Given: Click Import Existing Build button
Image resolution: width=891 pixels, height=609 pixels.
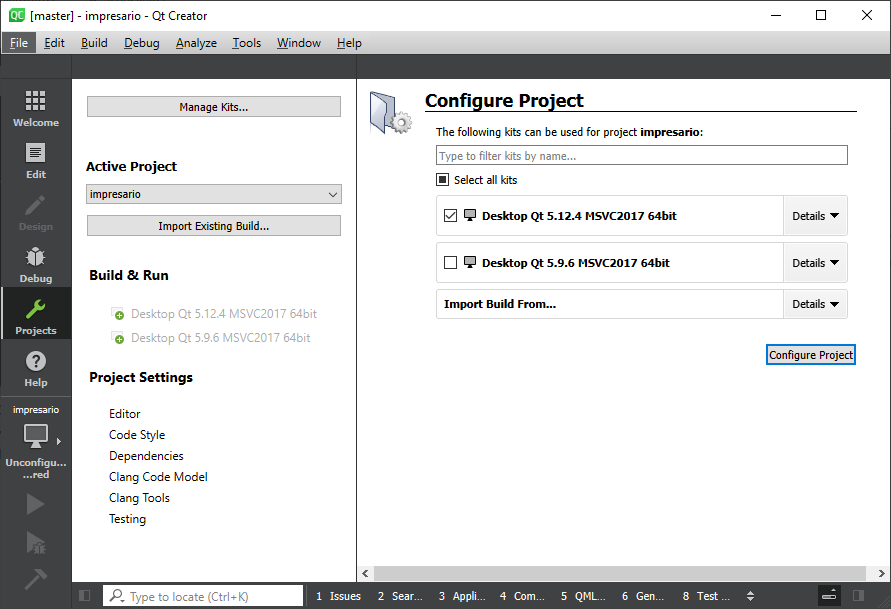Looking at the screenshot, I should tap(214, 226).
